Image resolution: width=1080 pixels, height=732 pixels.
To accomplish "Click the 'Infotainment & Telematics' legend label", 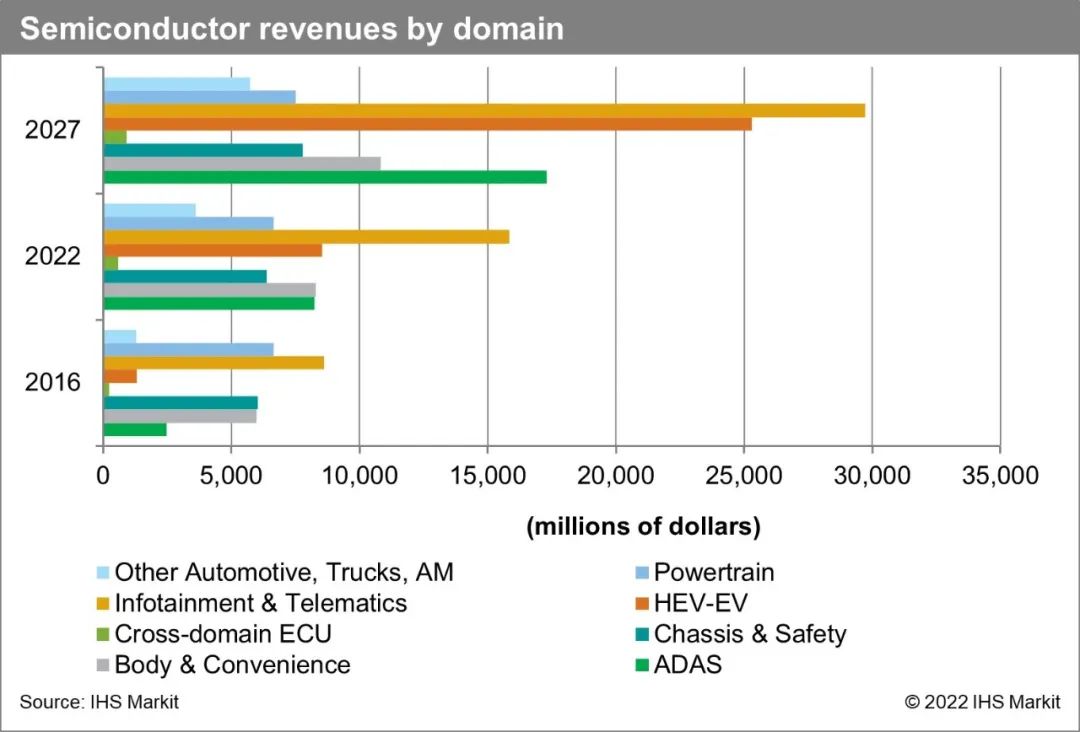I will 260,603.
